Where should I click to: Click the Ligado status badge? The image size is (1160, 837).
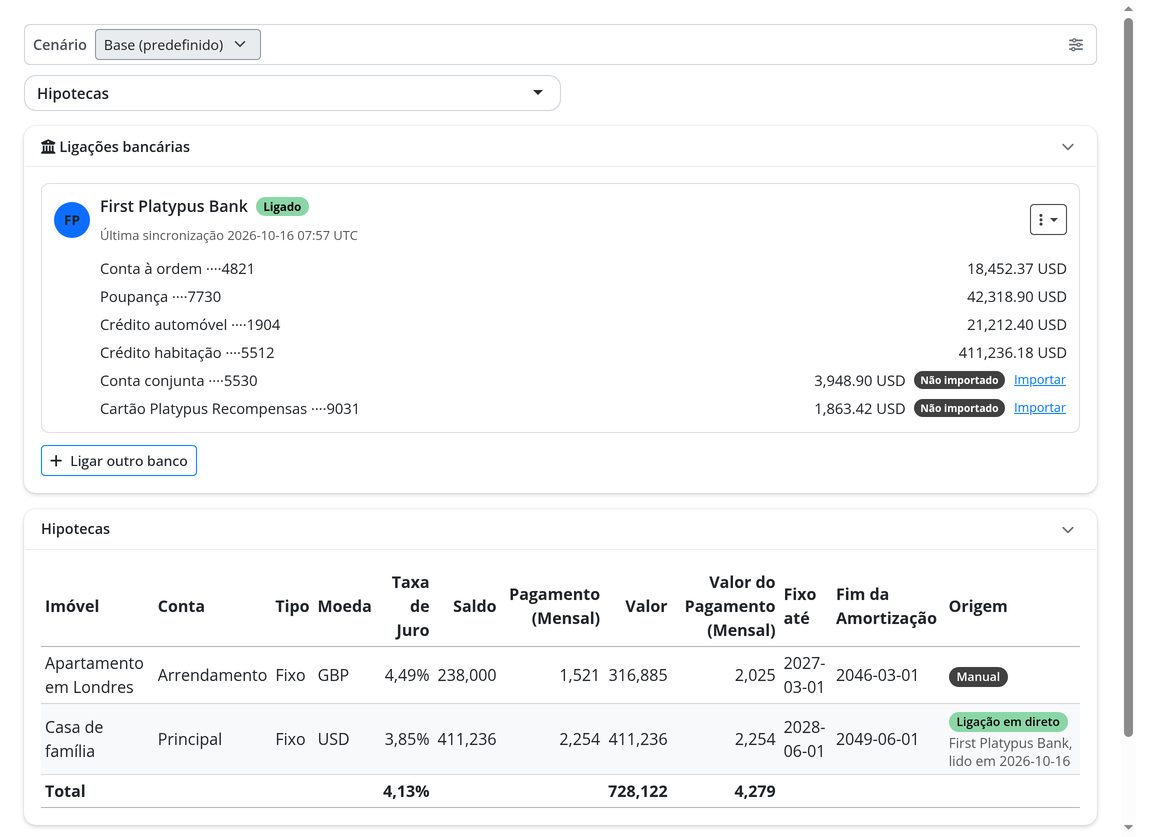[x=282, y=206]
